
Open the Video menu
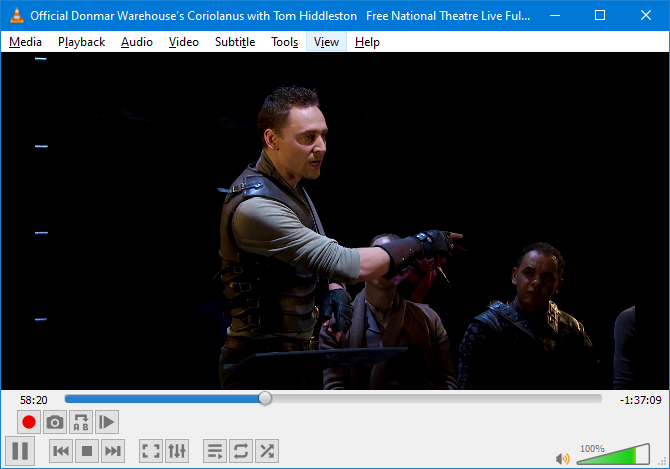(x=184, y=42)
